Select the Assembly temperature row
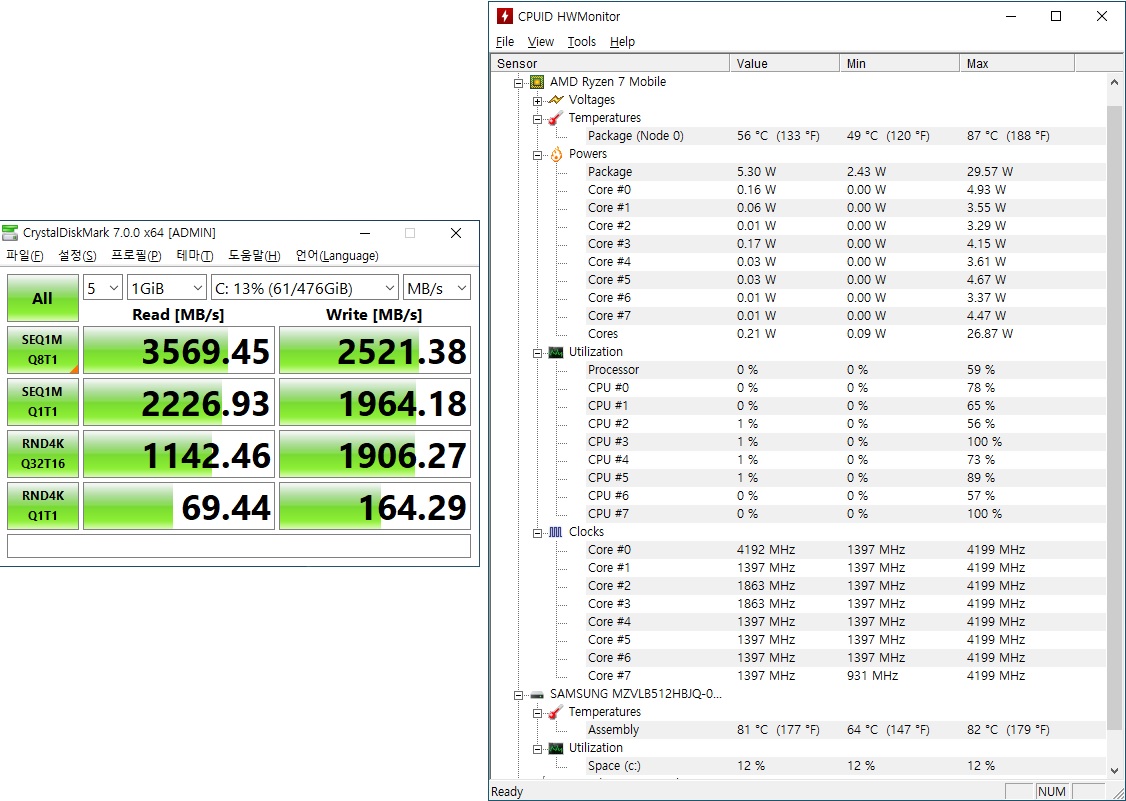The image size is (1126, 801). click(x=845, y=730)
